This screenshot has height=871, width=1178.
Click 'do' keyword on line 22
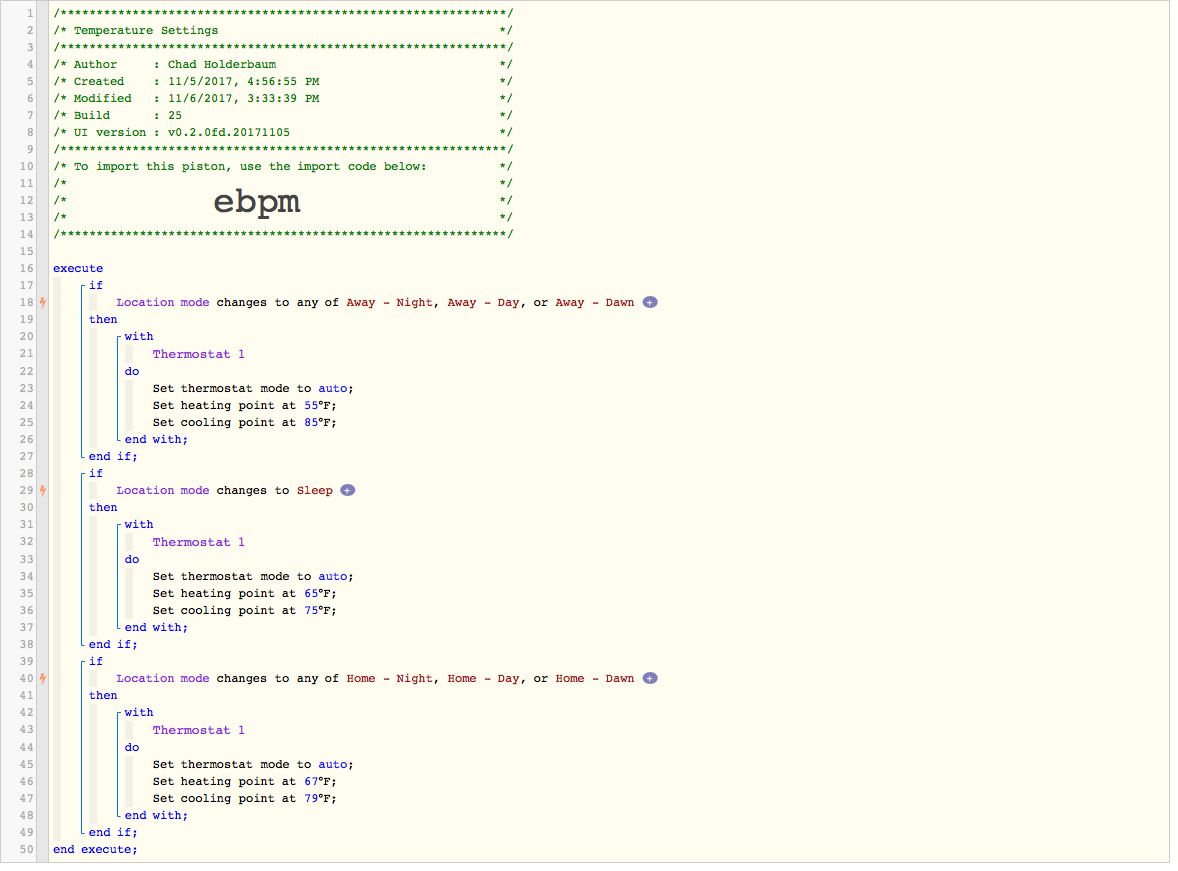click(132, 371)
